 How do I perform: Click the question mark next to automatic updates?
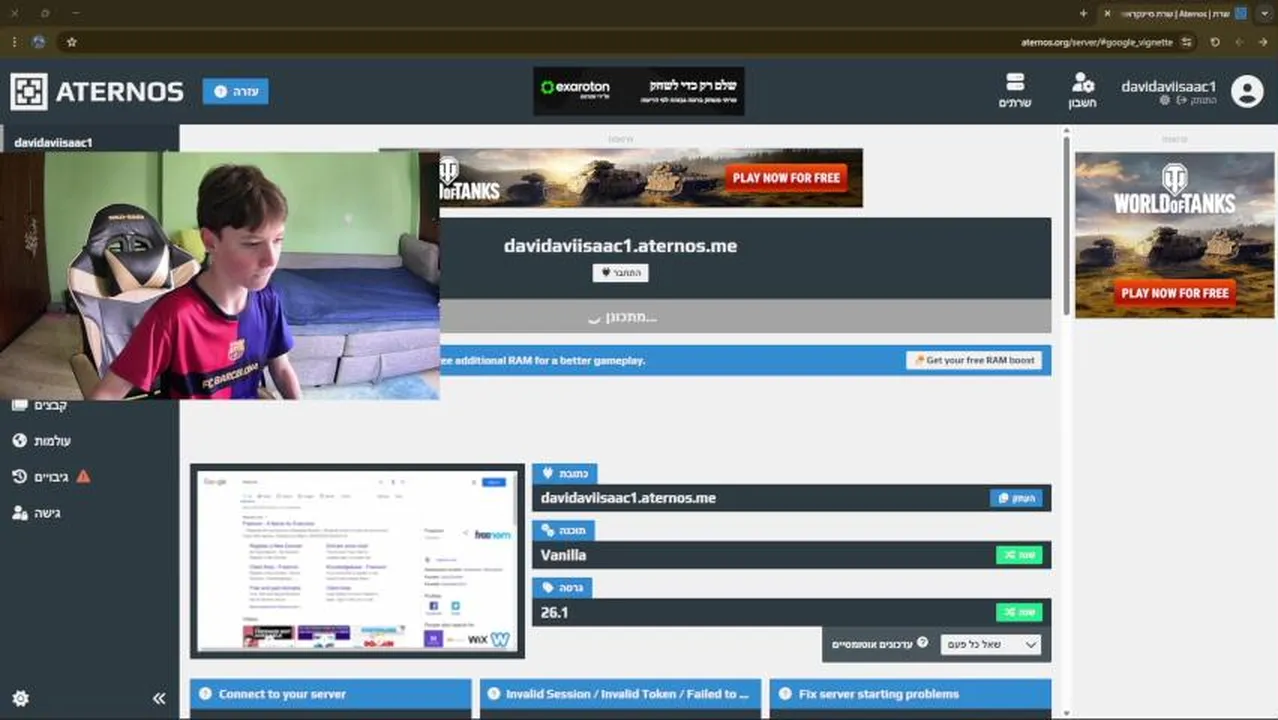point(923,643)
